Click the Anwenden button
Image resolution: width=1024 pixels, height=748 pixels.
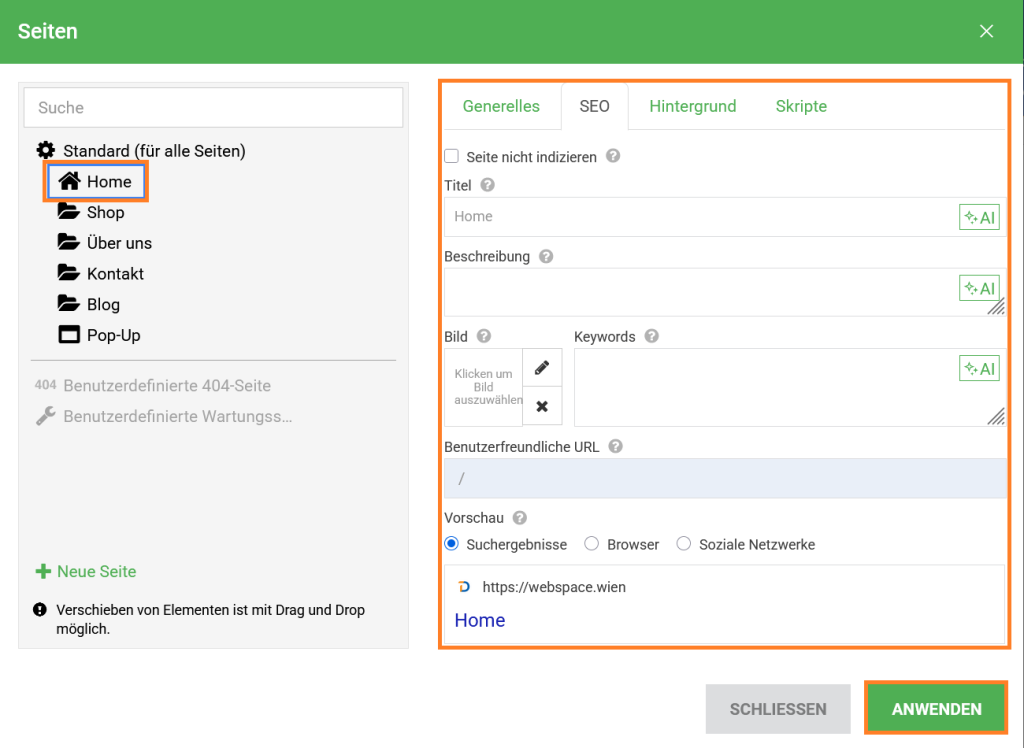tap(936, 709)
